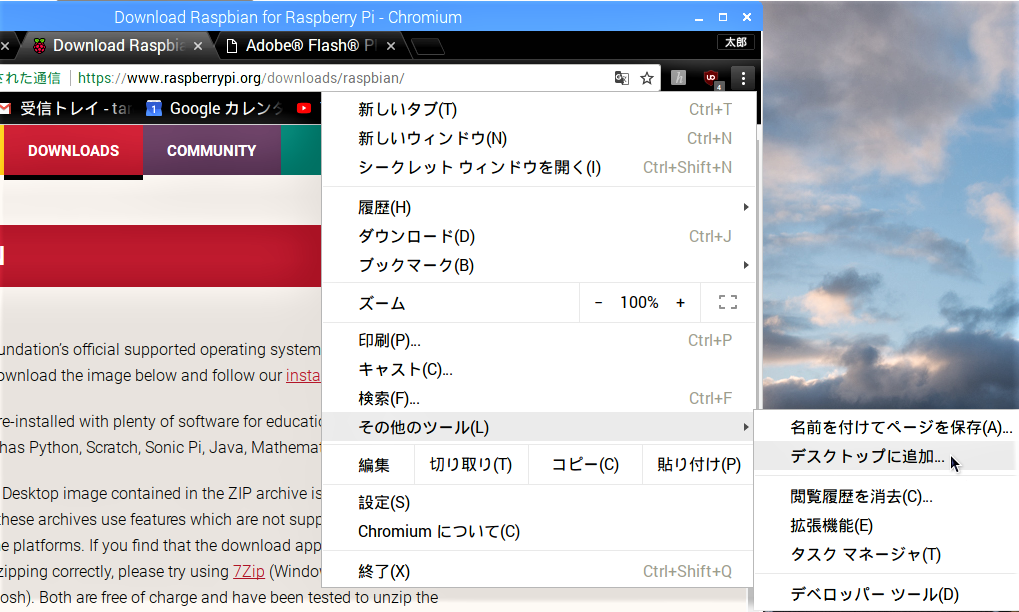Expand the ブックマーク(B) submenu

539,265
